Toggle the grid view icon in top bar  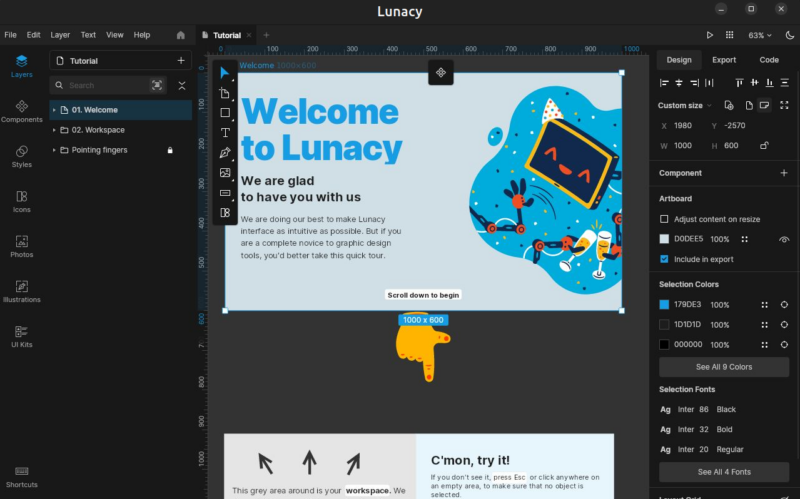point(730,35)
